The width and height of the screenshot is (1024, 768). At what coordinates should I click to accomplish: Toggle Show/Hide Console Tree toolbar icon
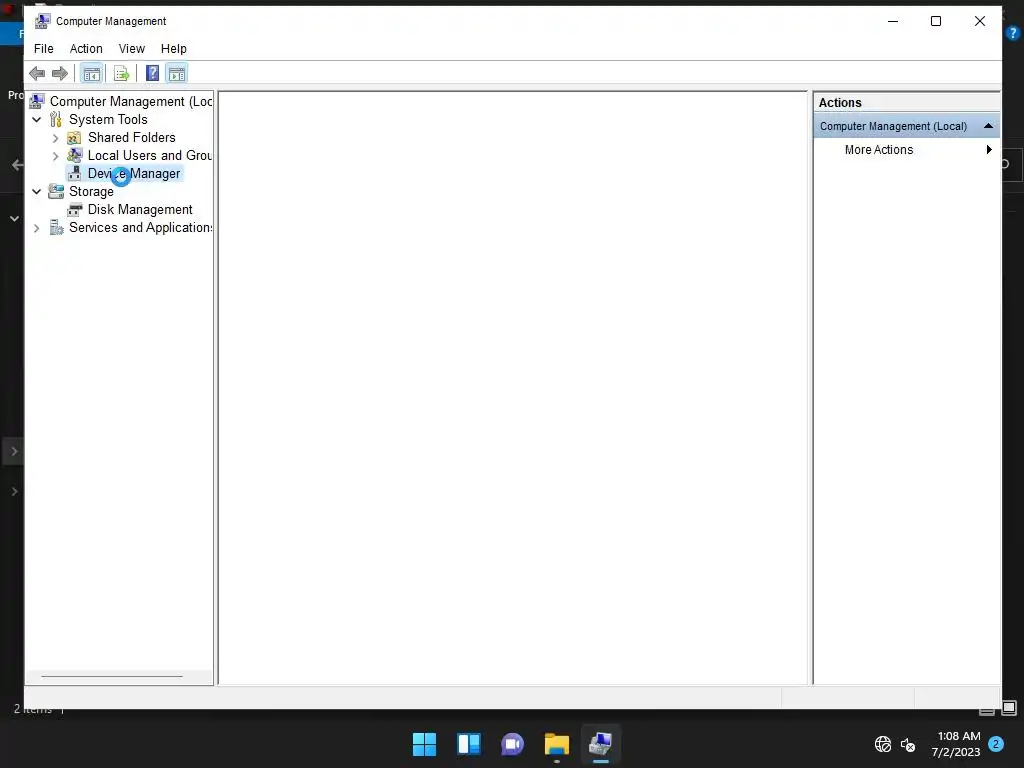[x=92, y=73]
